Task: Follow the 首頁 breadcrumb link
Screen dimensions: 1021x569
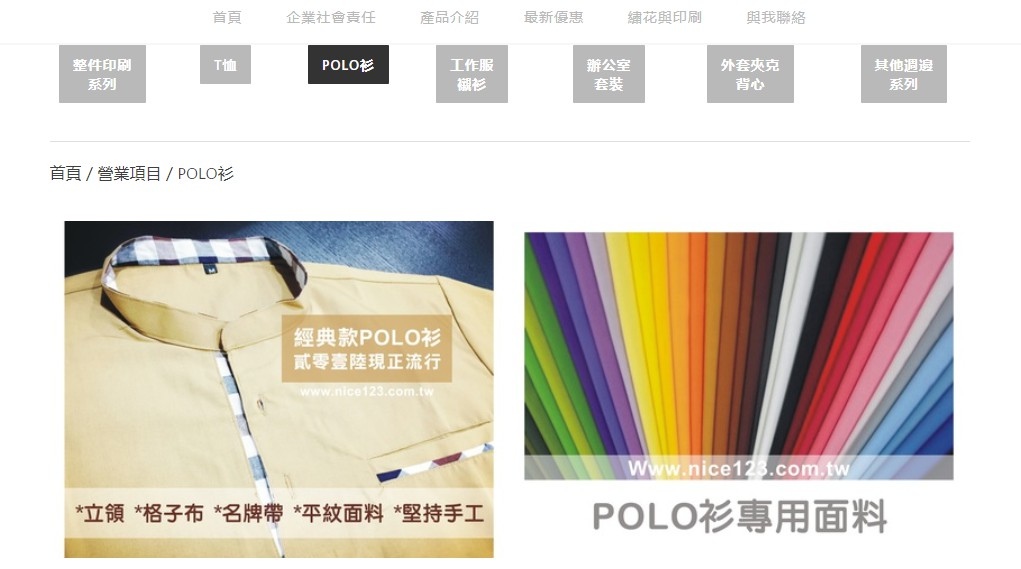Action: tap(66, 173)
